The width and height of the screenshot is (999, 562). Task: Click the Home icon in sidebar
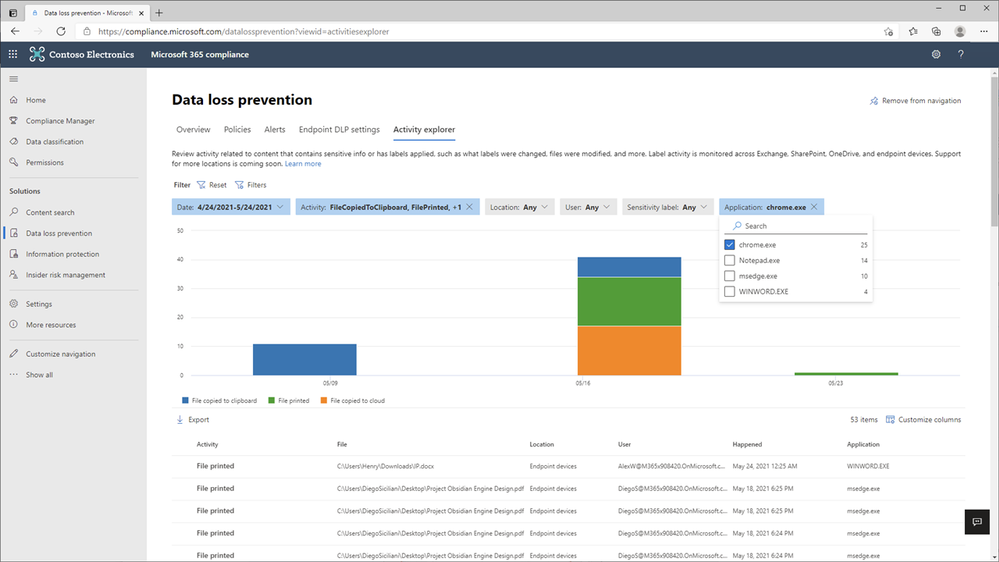pyautogui.click(x=14, y=100)
